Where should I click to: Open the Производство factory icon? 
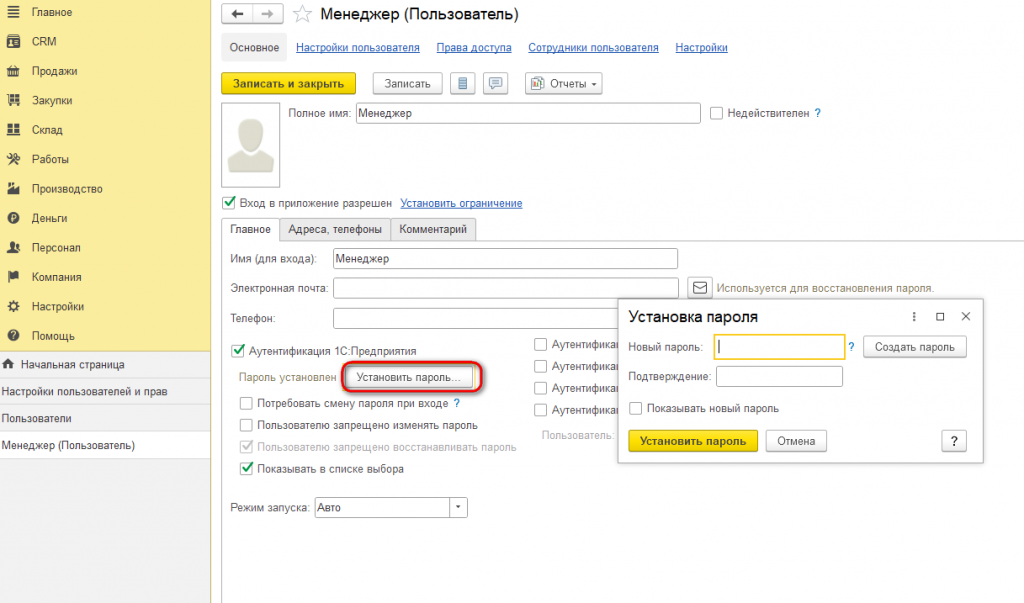point(13,188)
